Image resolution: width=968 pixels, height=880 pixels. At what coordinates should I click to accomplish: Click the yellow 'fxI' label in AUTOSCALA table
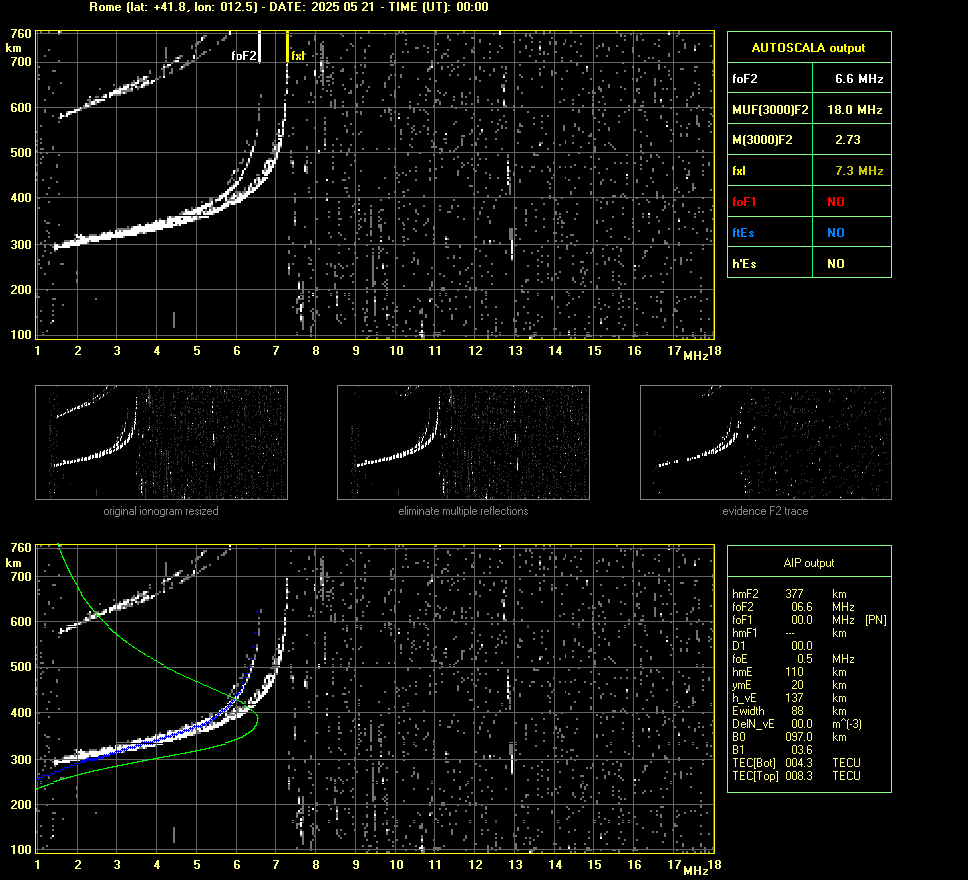(x=738, y=170)
